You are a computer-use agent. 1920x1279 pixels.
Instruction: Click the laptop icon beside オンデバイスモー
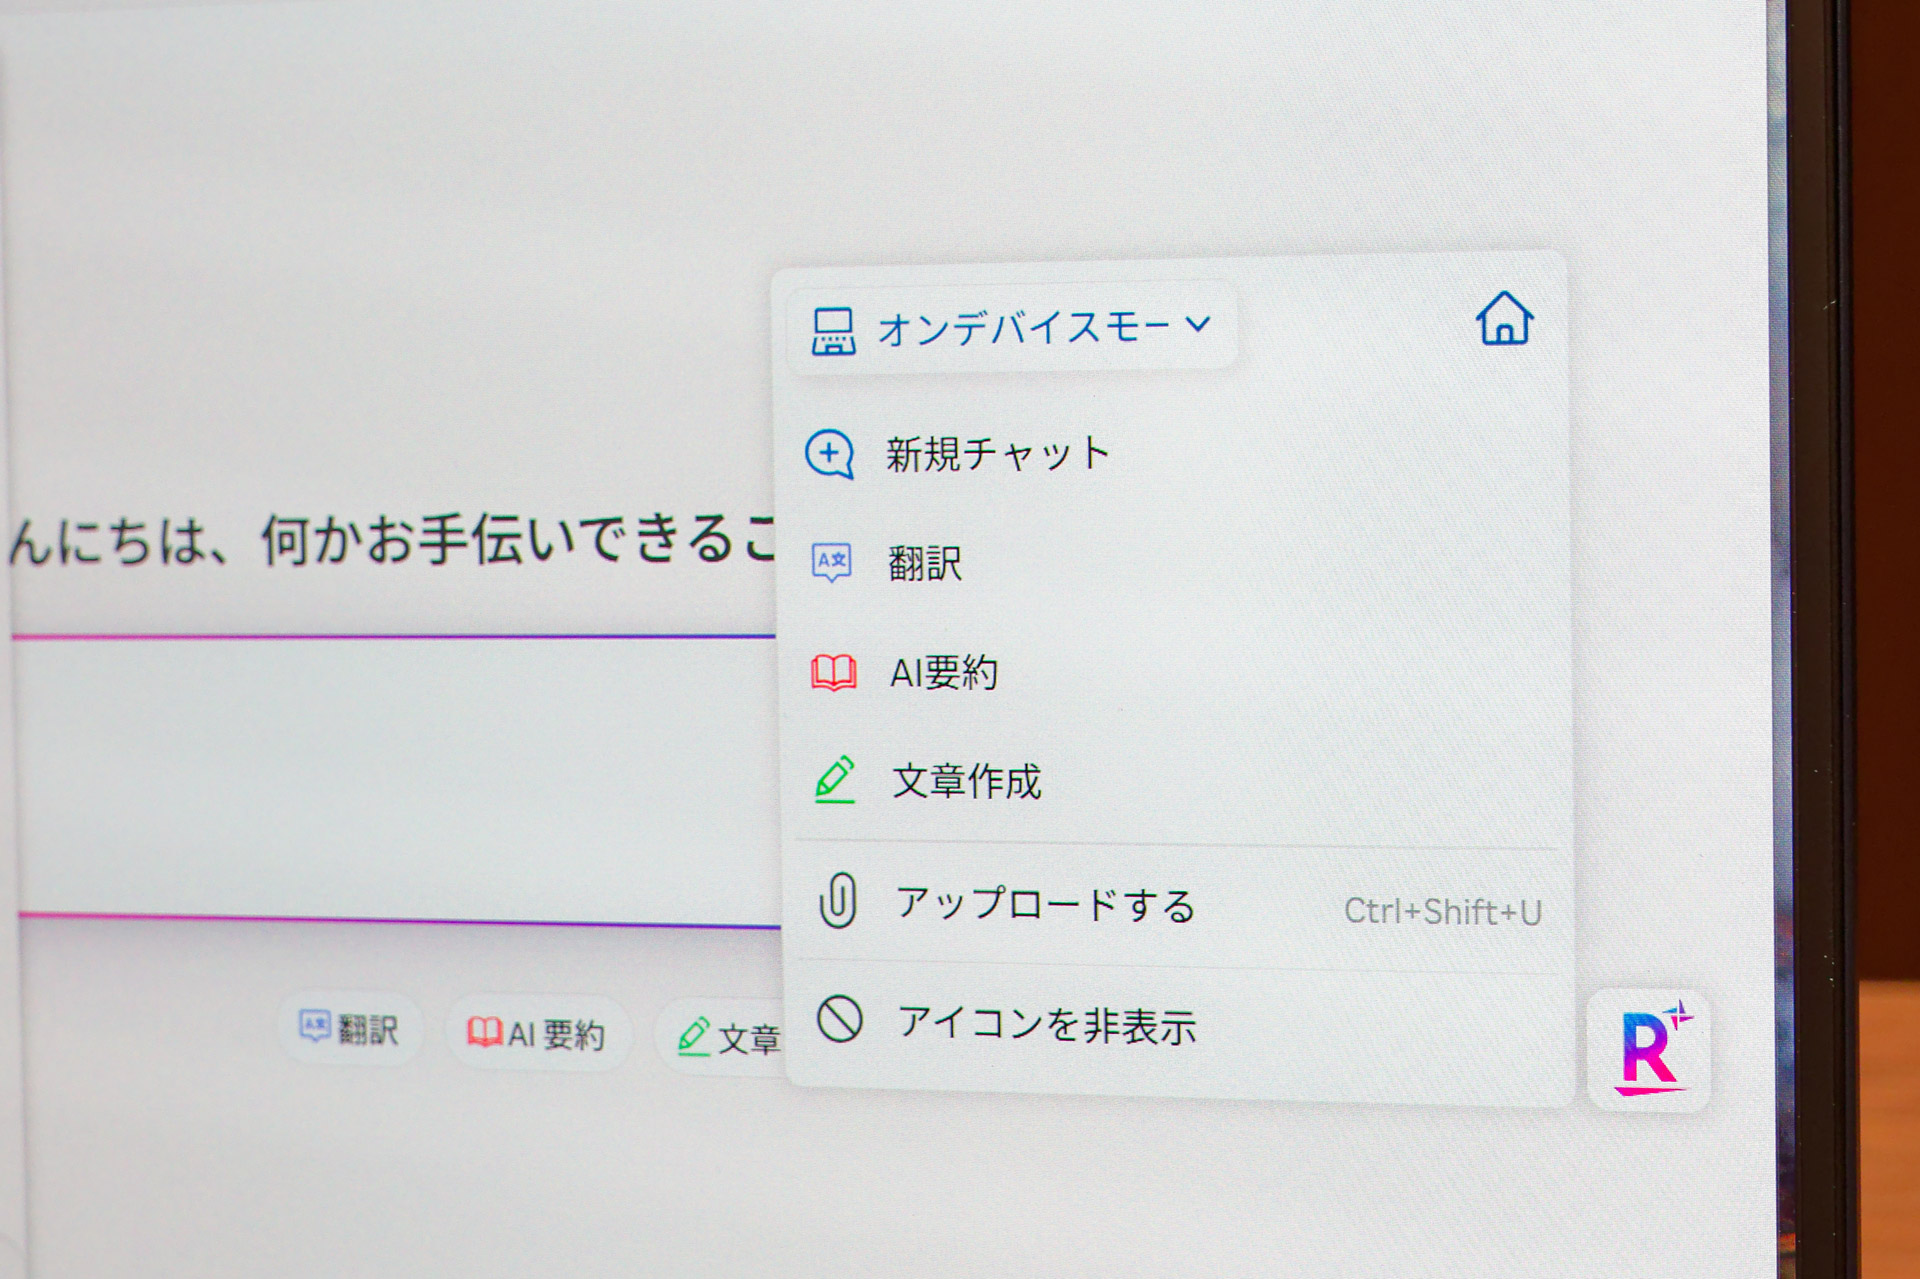coord(832,332)
